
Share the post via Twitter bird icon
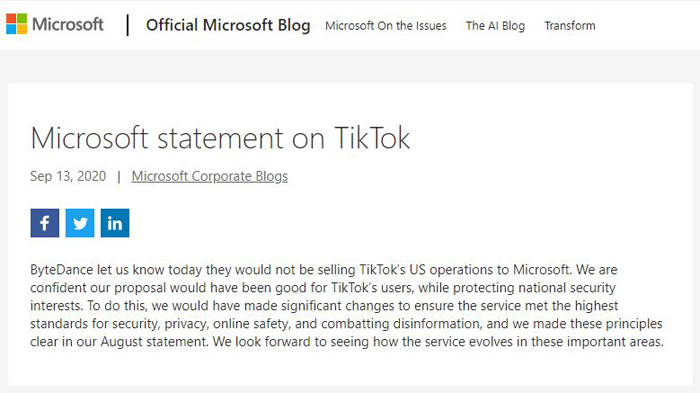(80, 223)
